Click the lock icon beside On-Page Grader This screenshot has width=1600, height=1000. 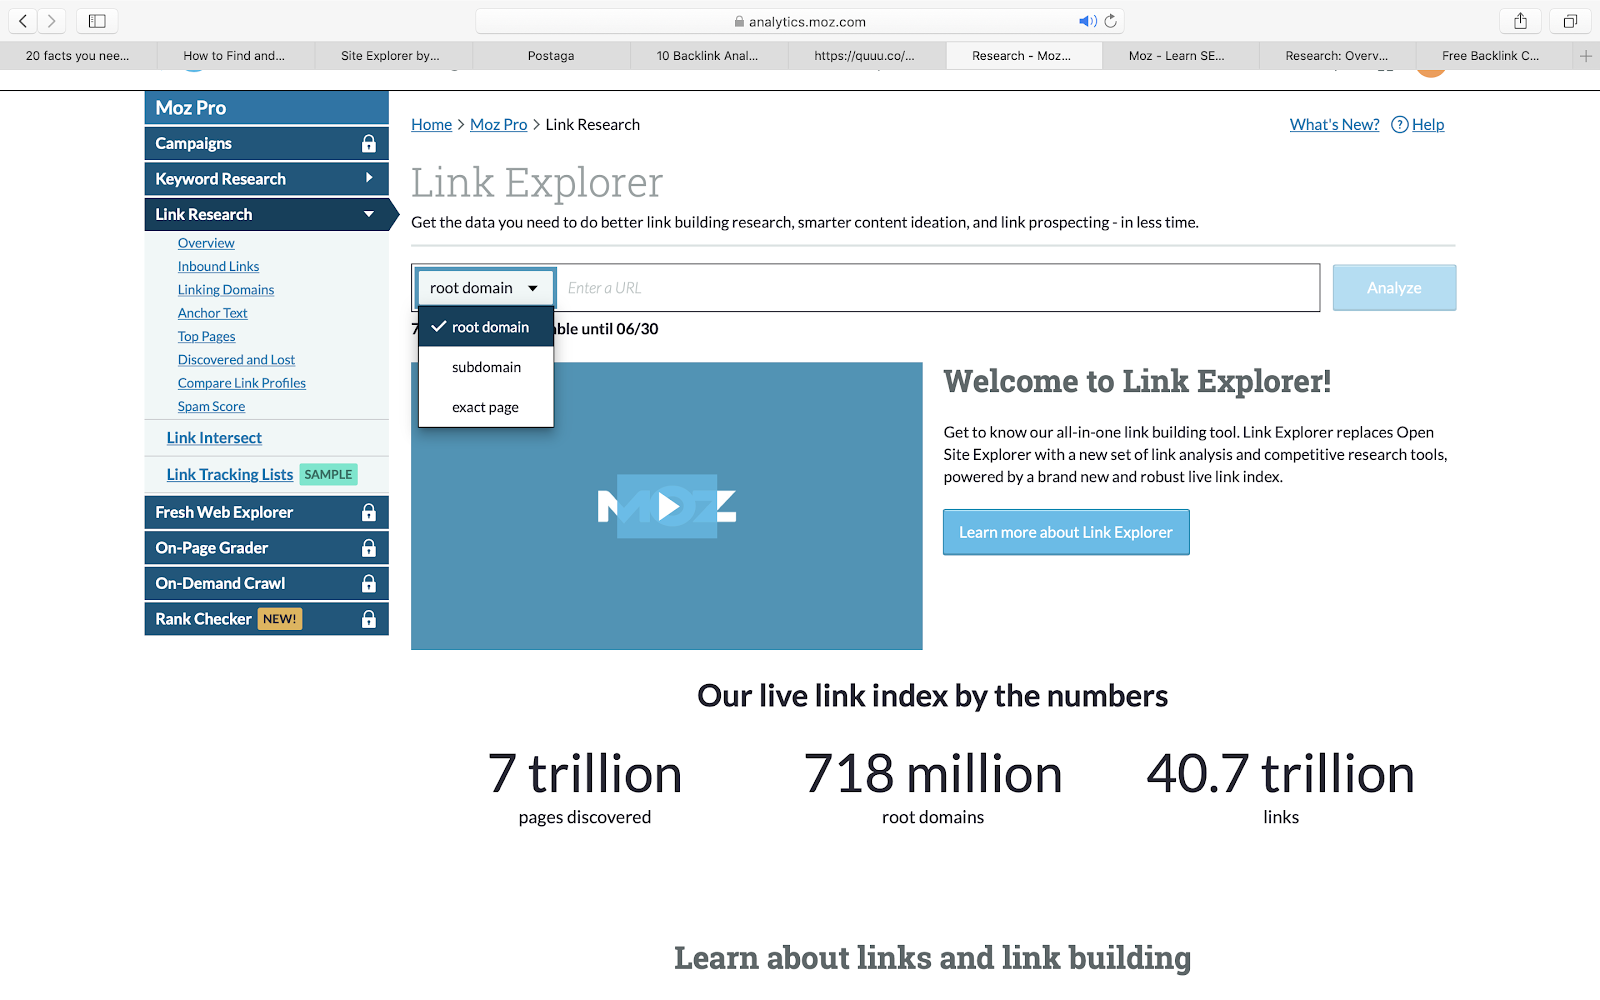[369, 548]
